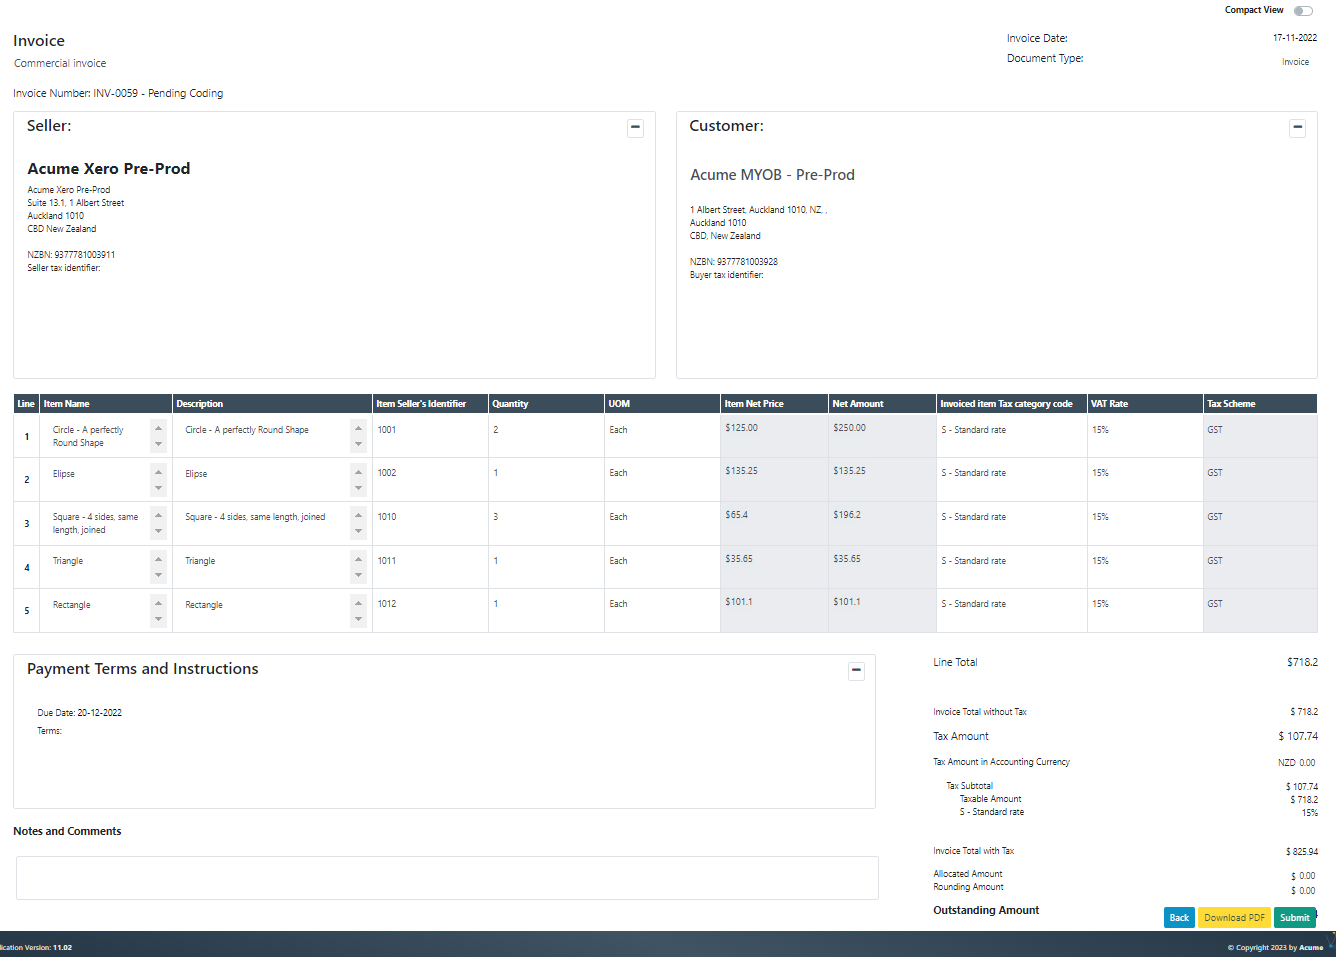The image size is (1336, 957).
Task: Click the up arrow beside Square description
Action: tap(358, 516)
